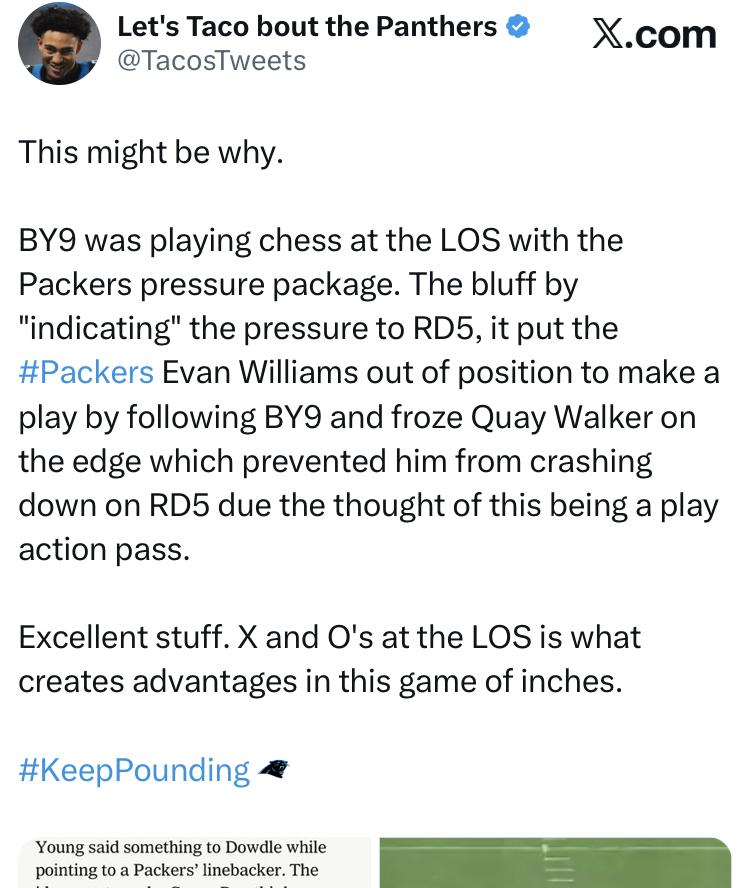Viewport: 750px width, 888px height.
Task: Open the article screenshot mentioning Young and Dowdle
Action: pyautogui.click(x=194, y=862)
